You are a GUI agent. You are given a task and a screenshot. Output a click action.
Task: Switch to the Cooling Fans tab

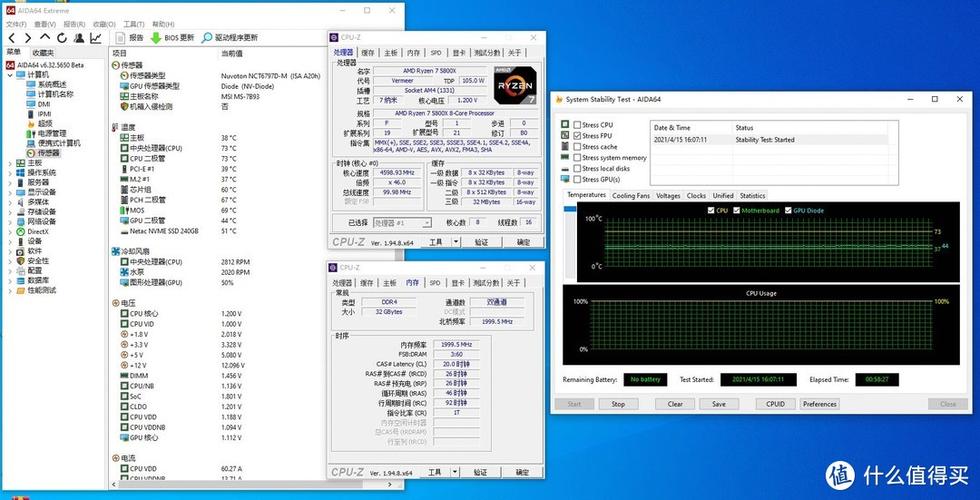tap(631, 196)
